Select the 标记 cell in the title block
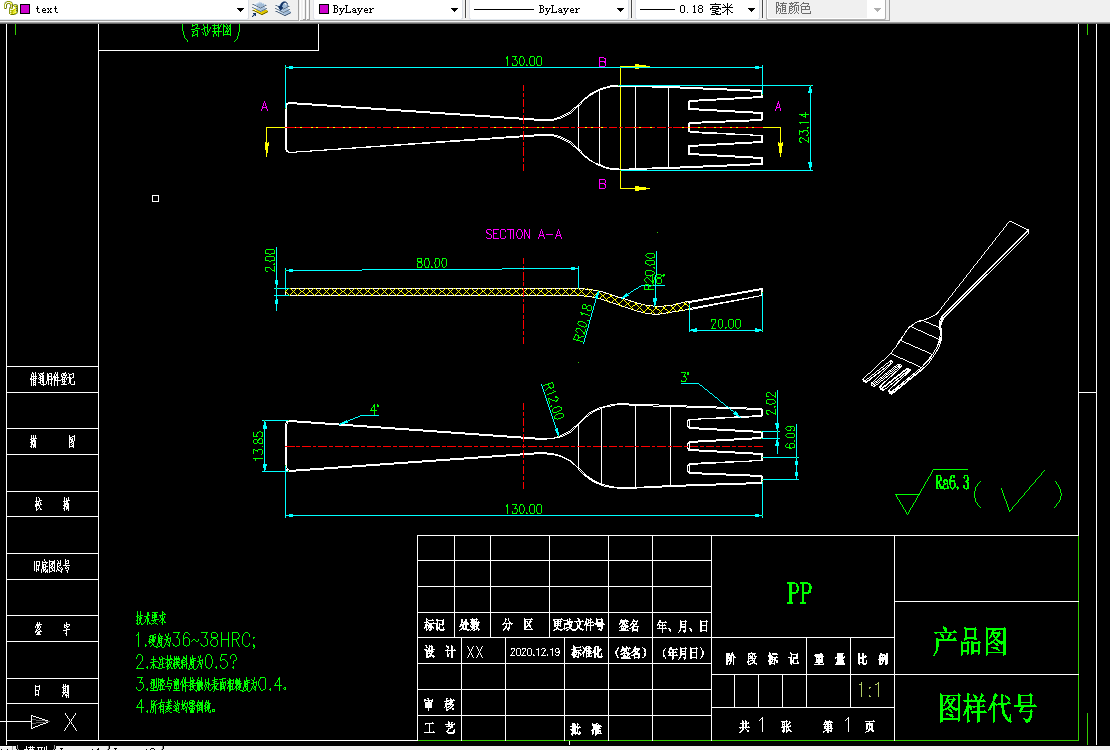Screen dimensions: 1110x750 (435, 625)
